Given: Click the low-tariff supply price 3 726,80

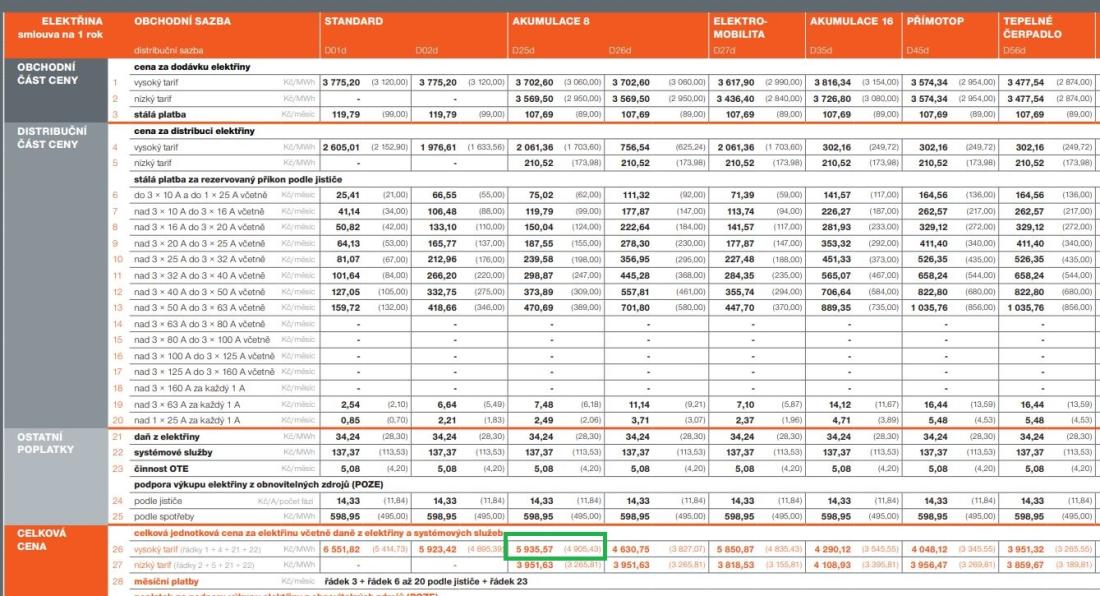Looking at the screenshot, I should [832, 99].
